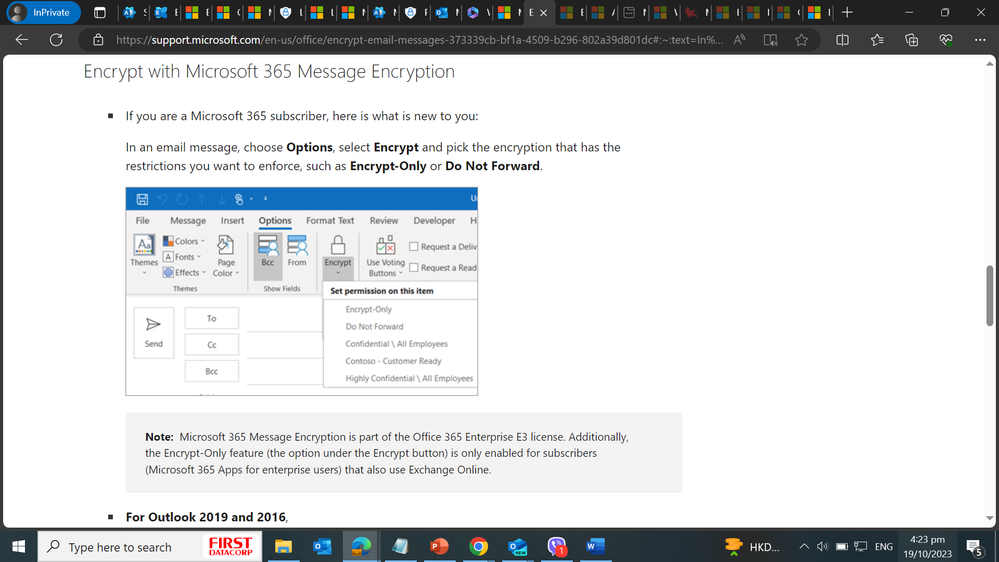
Task: Click the text 'For Outlook 2019 and 2016'
Action: (x=206, y=517)
